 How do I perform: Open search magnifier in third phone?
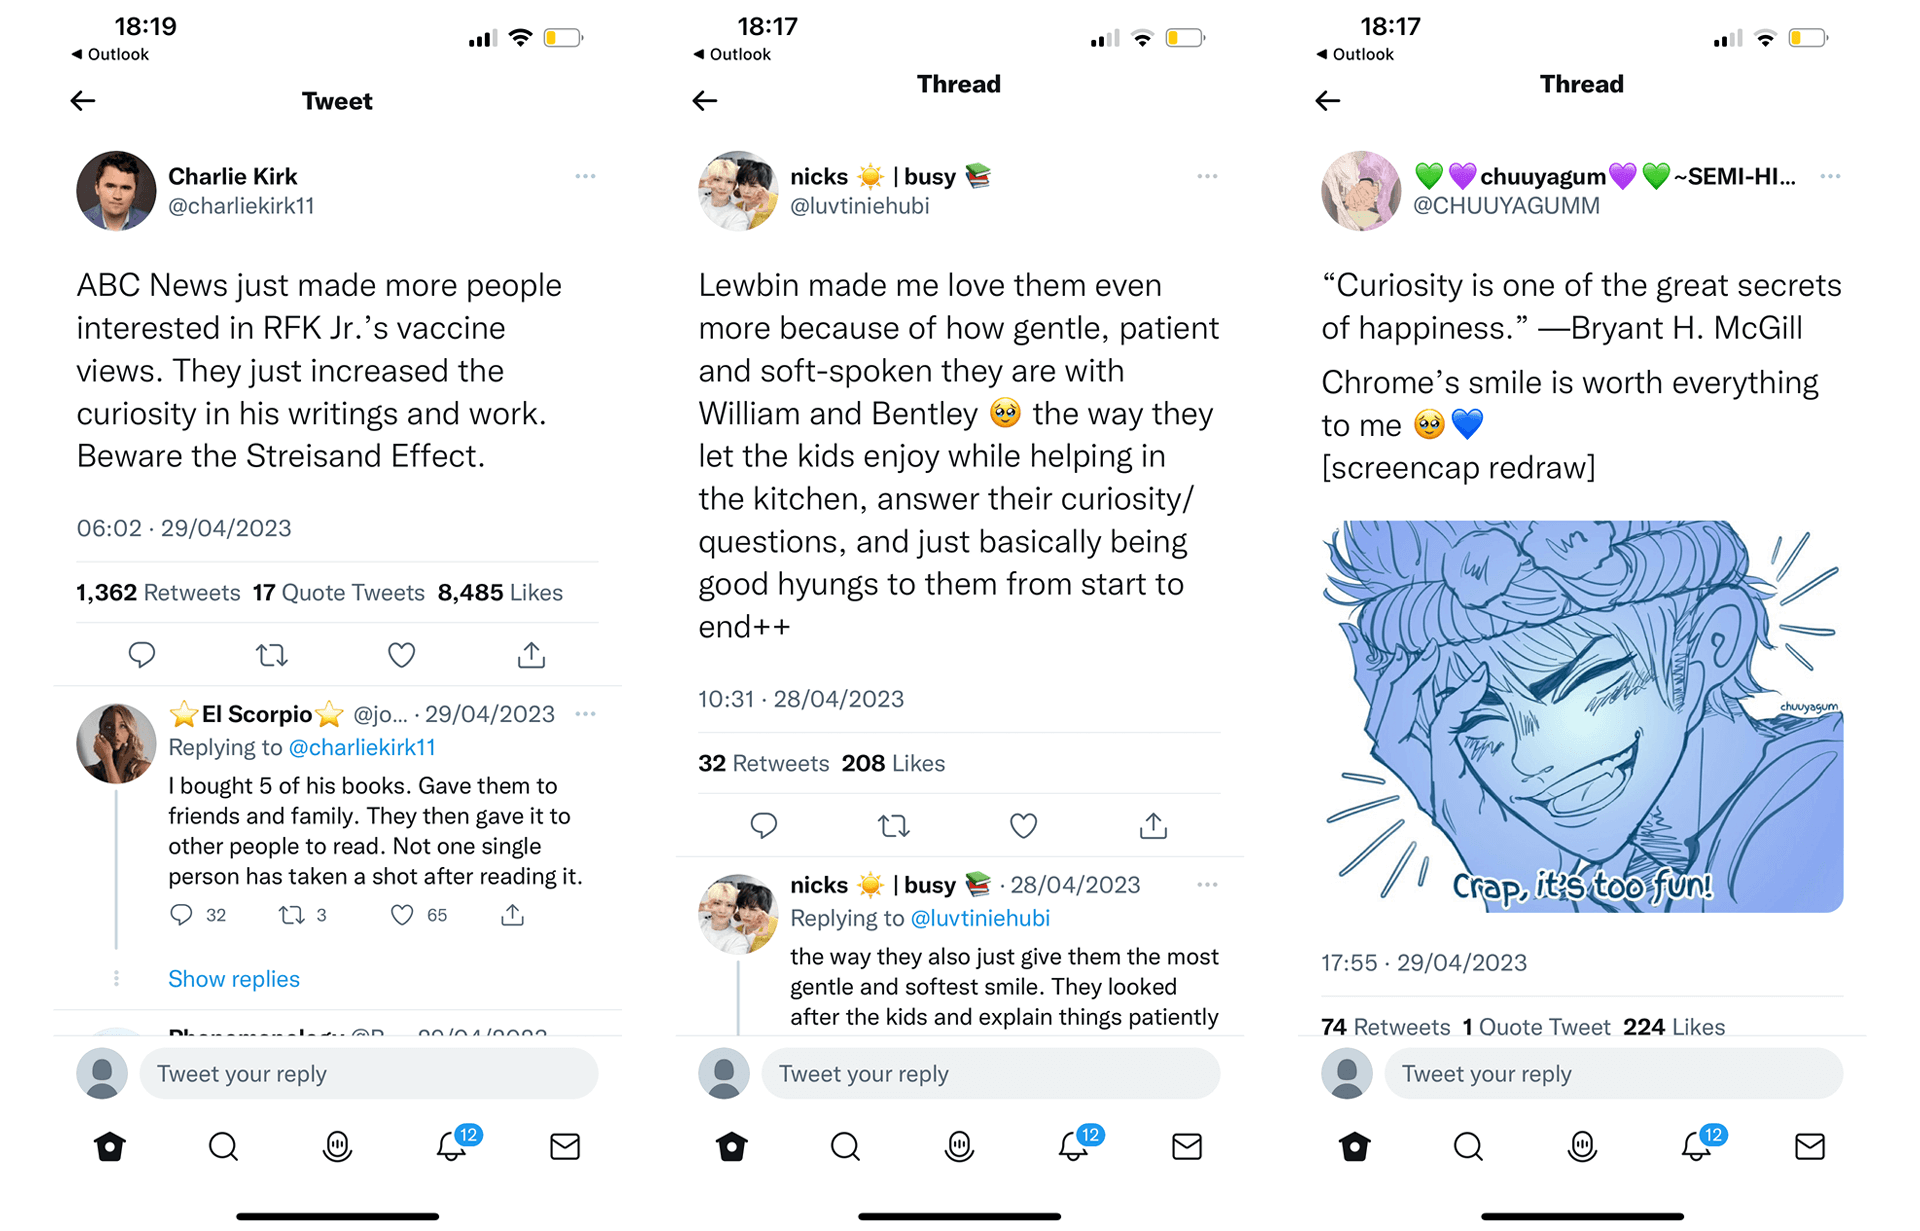tap(1468, 1146)
